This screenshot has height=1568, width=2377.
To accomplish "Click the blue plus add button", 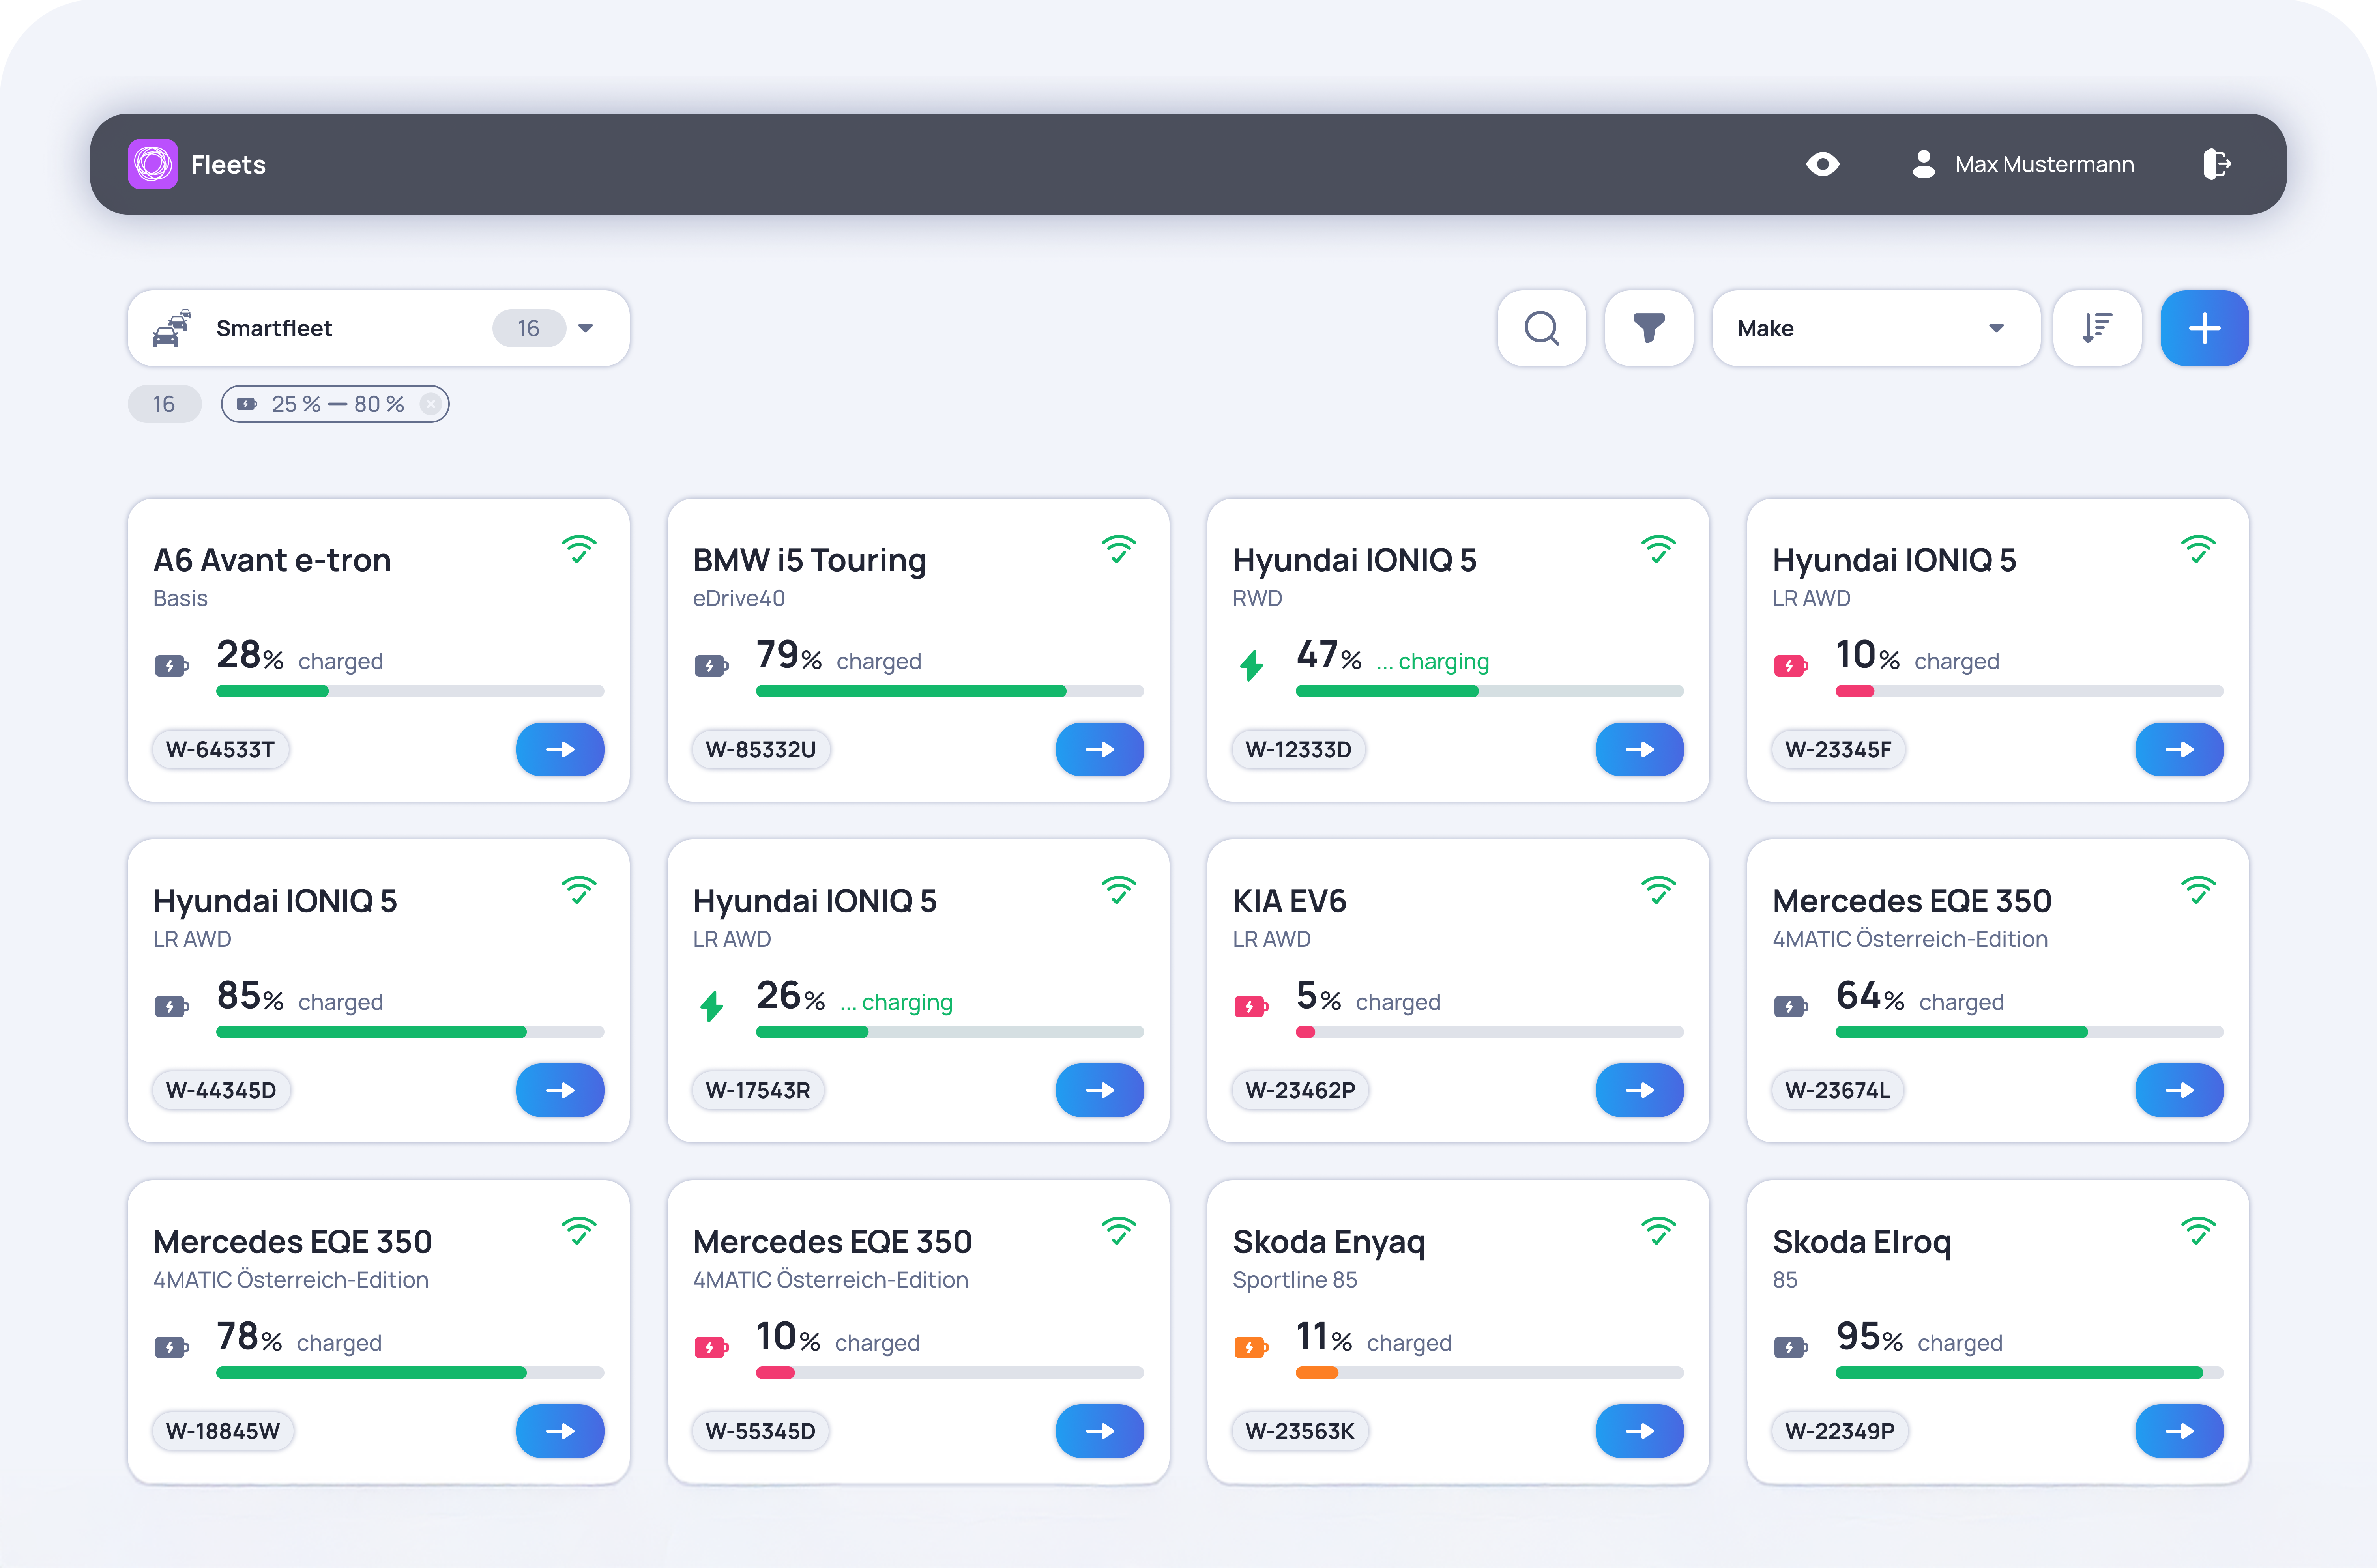I will point(2204,328).
